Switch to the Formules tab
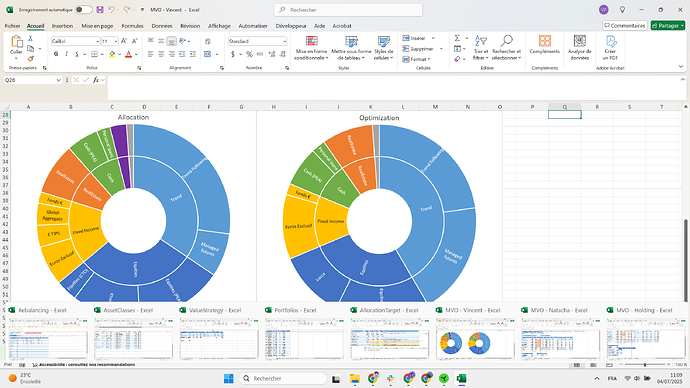Screen dimensions: 690x388 pos(132,26)
